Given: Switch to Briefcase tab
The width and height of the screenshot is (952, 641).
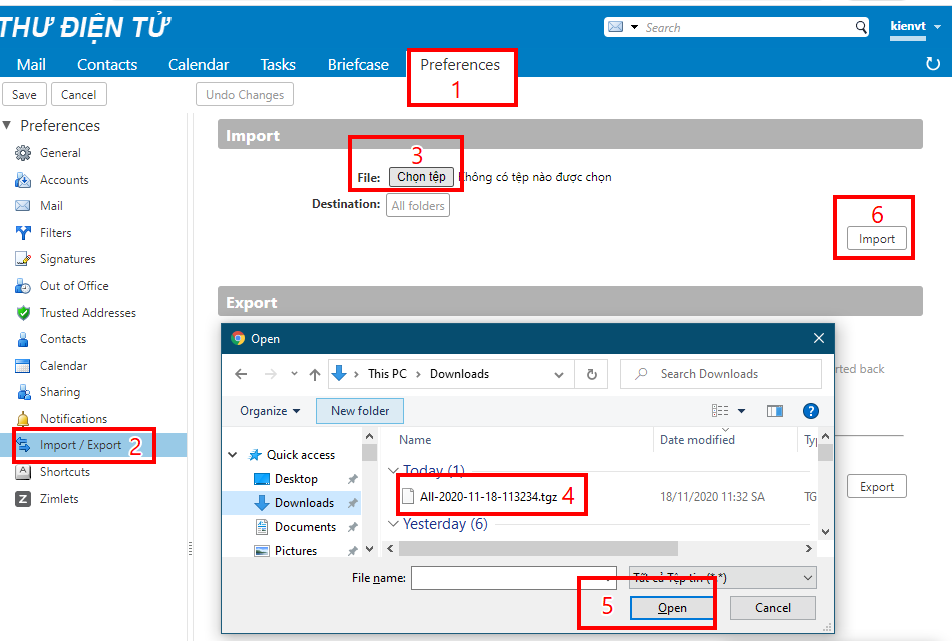Looking at the screenshot, I should [x=358, y=64].
